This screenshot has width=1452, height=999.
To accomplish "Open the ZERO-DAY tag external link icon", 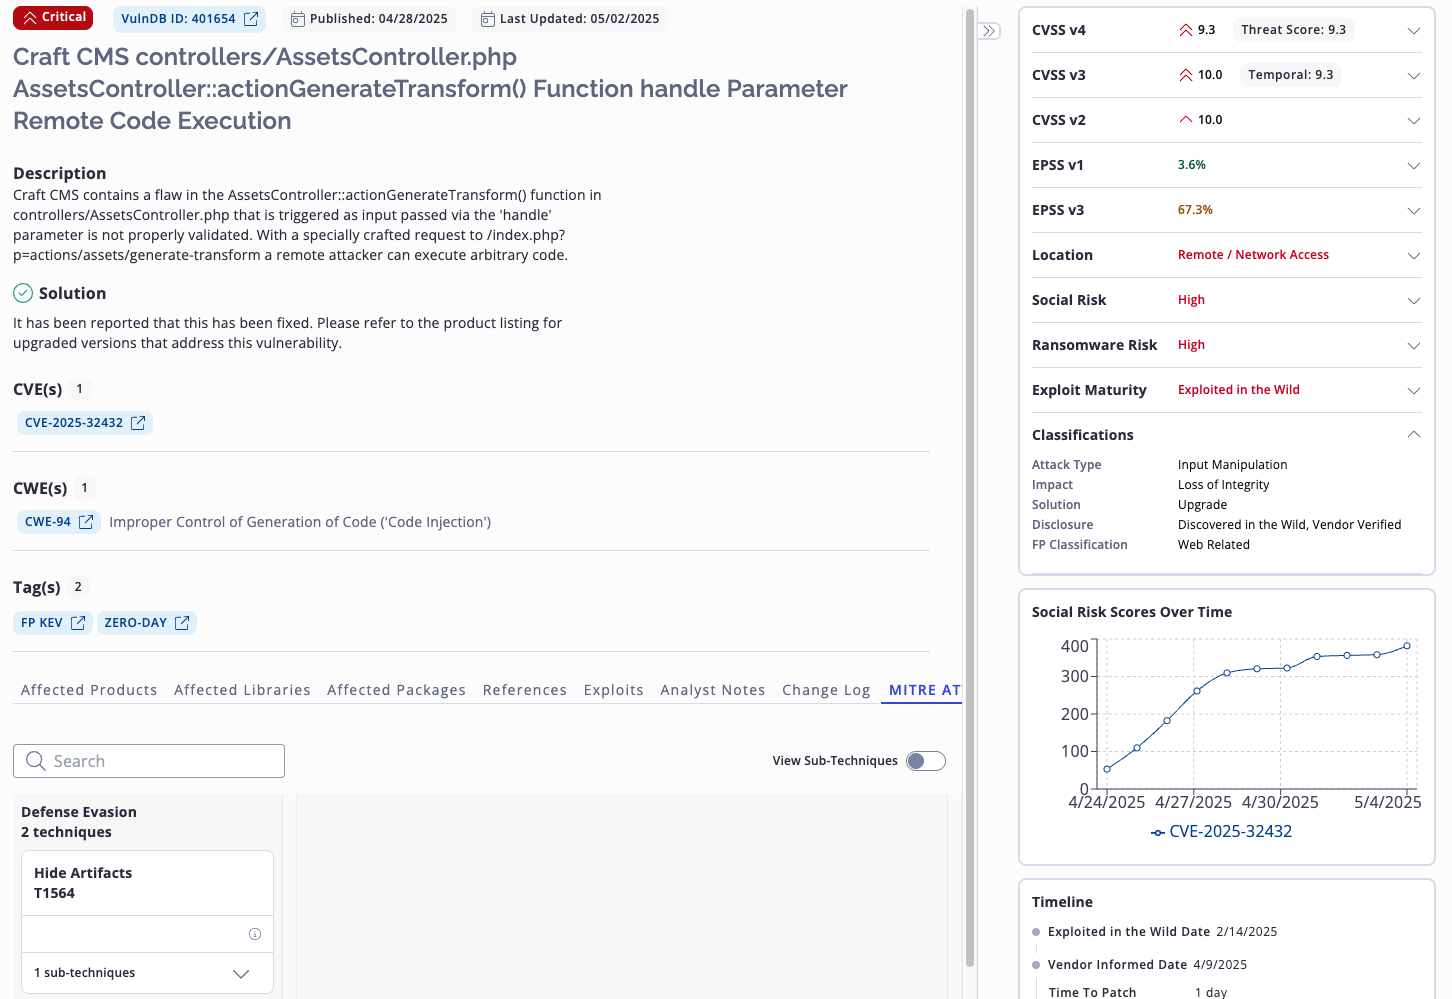I will tap(182, 623).
